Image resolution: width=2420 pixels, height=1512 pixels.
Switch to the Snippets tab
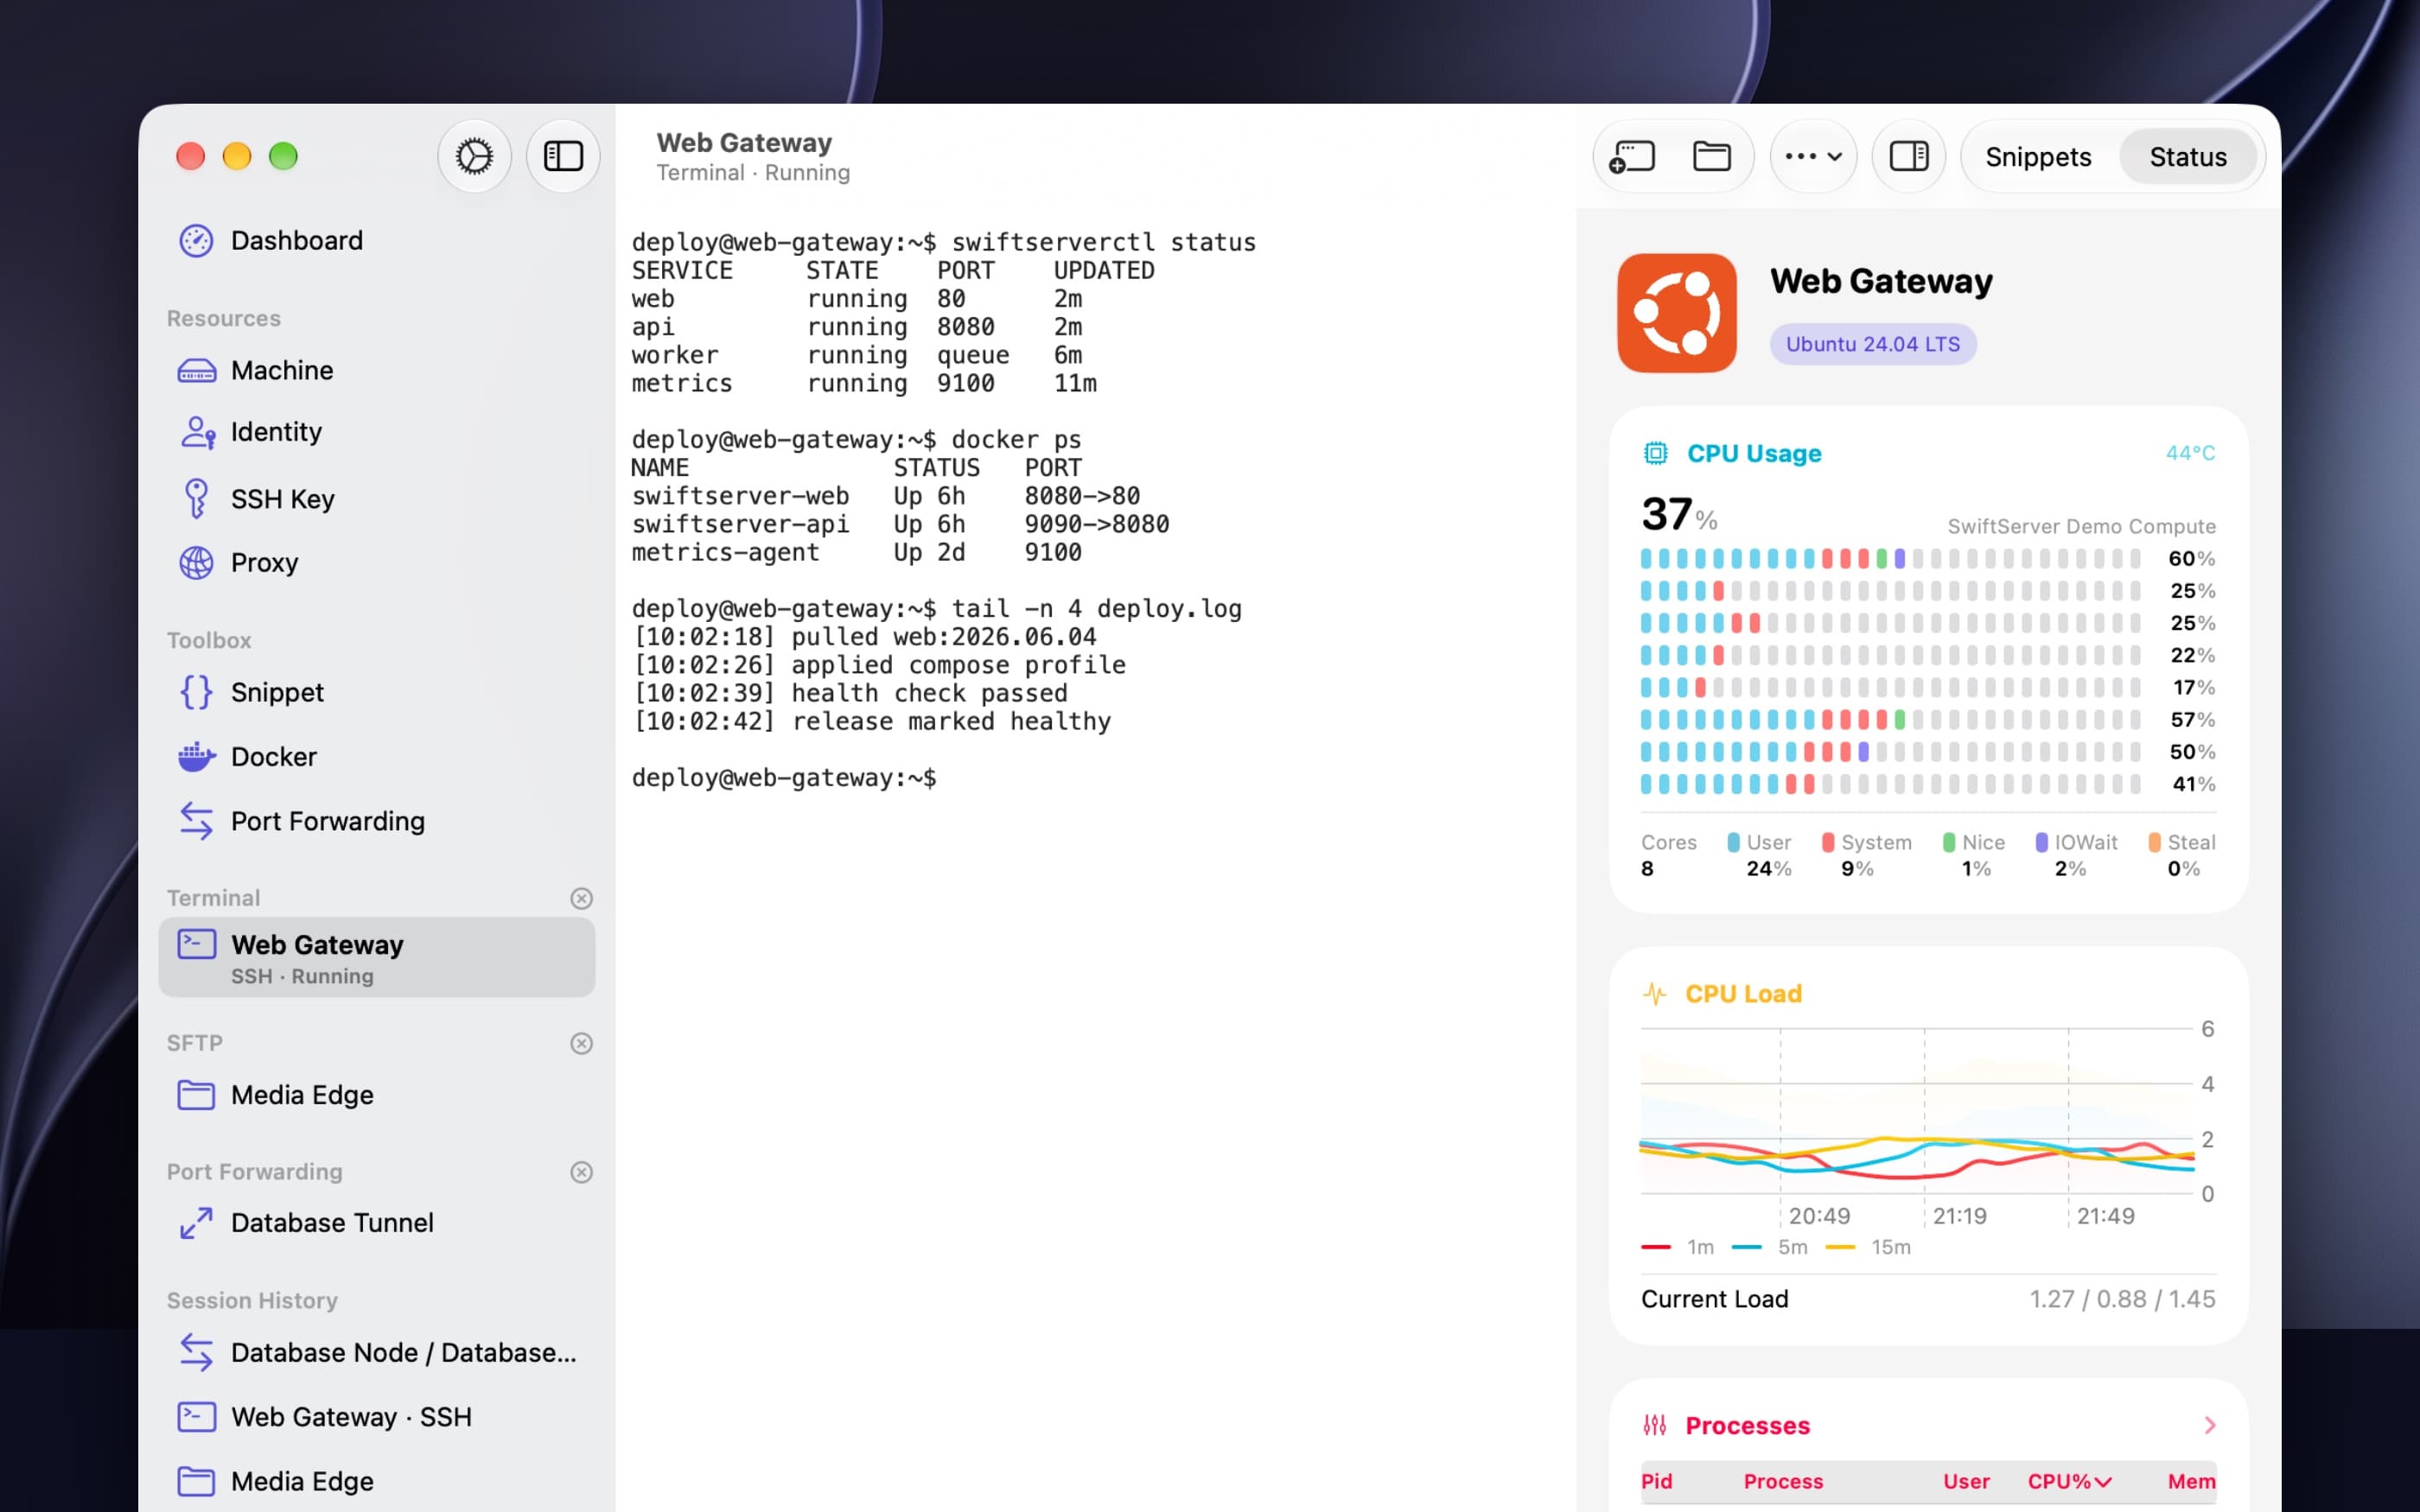tap(2037, 157)
